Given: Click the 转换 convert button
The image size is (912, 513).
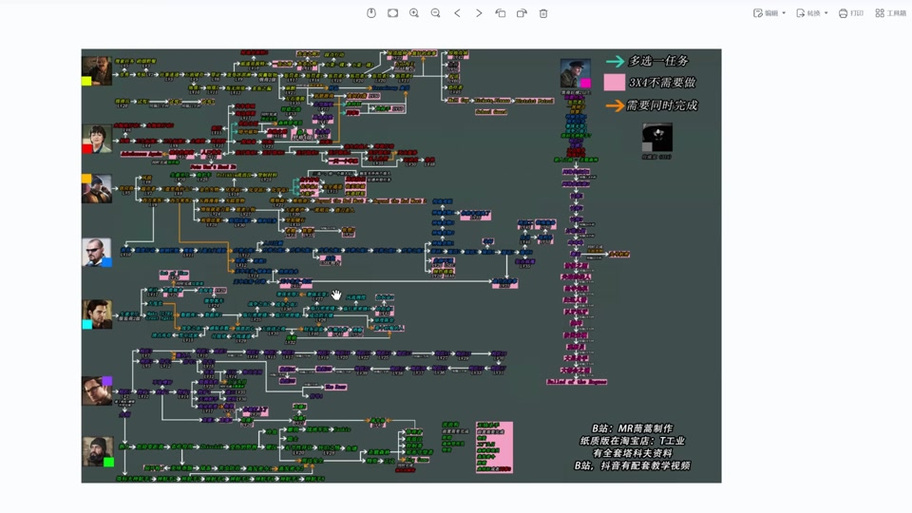Looking at the screenshot, I should [x=808, y=13].
